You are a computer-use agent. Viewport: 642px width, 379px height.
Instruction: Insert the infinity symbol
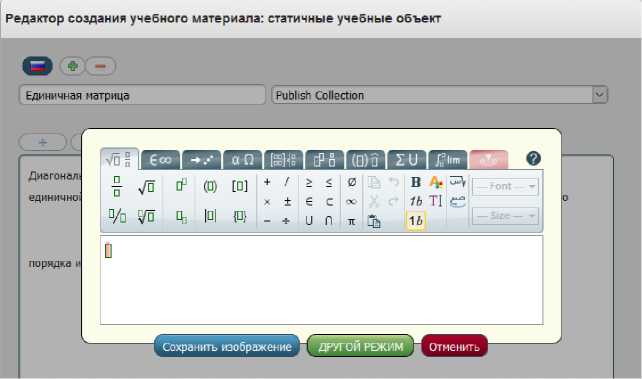351,201
